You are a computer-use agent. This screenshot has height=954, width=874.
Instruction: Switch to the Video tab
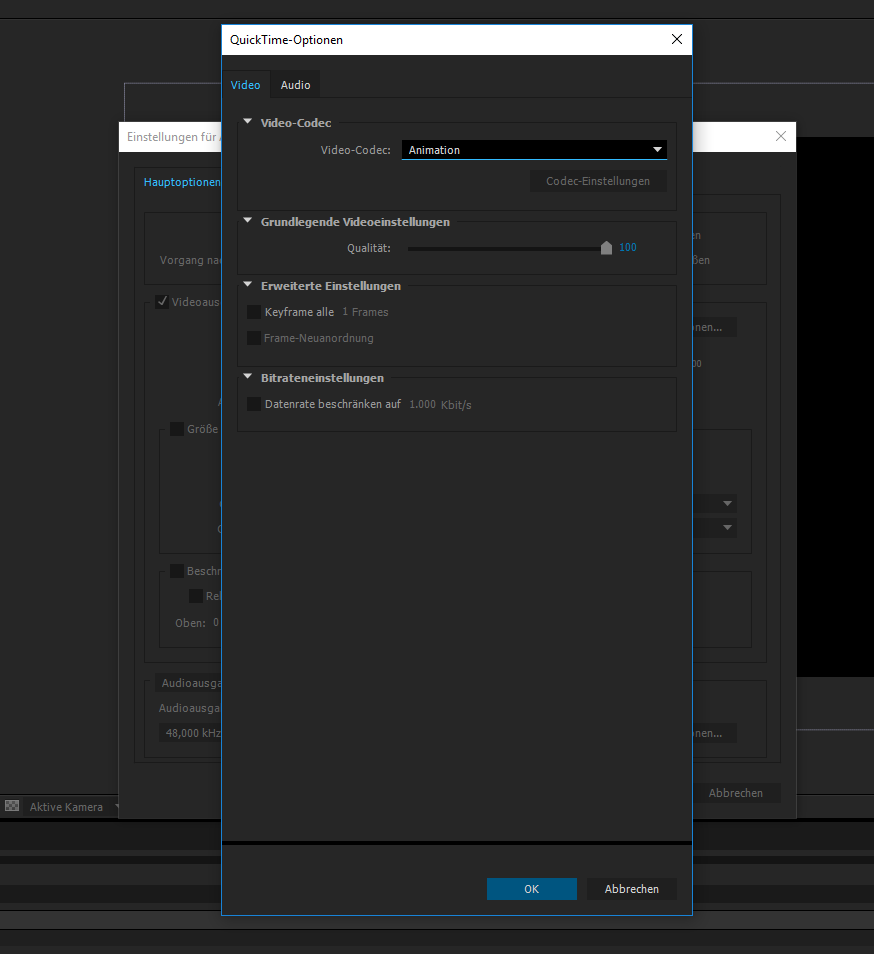click(245, 85)
